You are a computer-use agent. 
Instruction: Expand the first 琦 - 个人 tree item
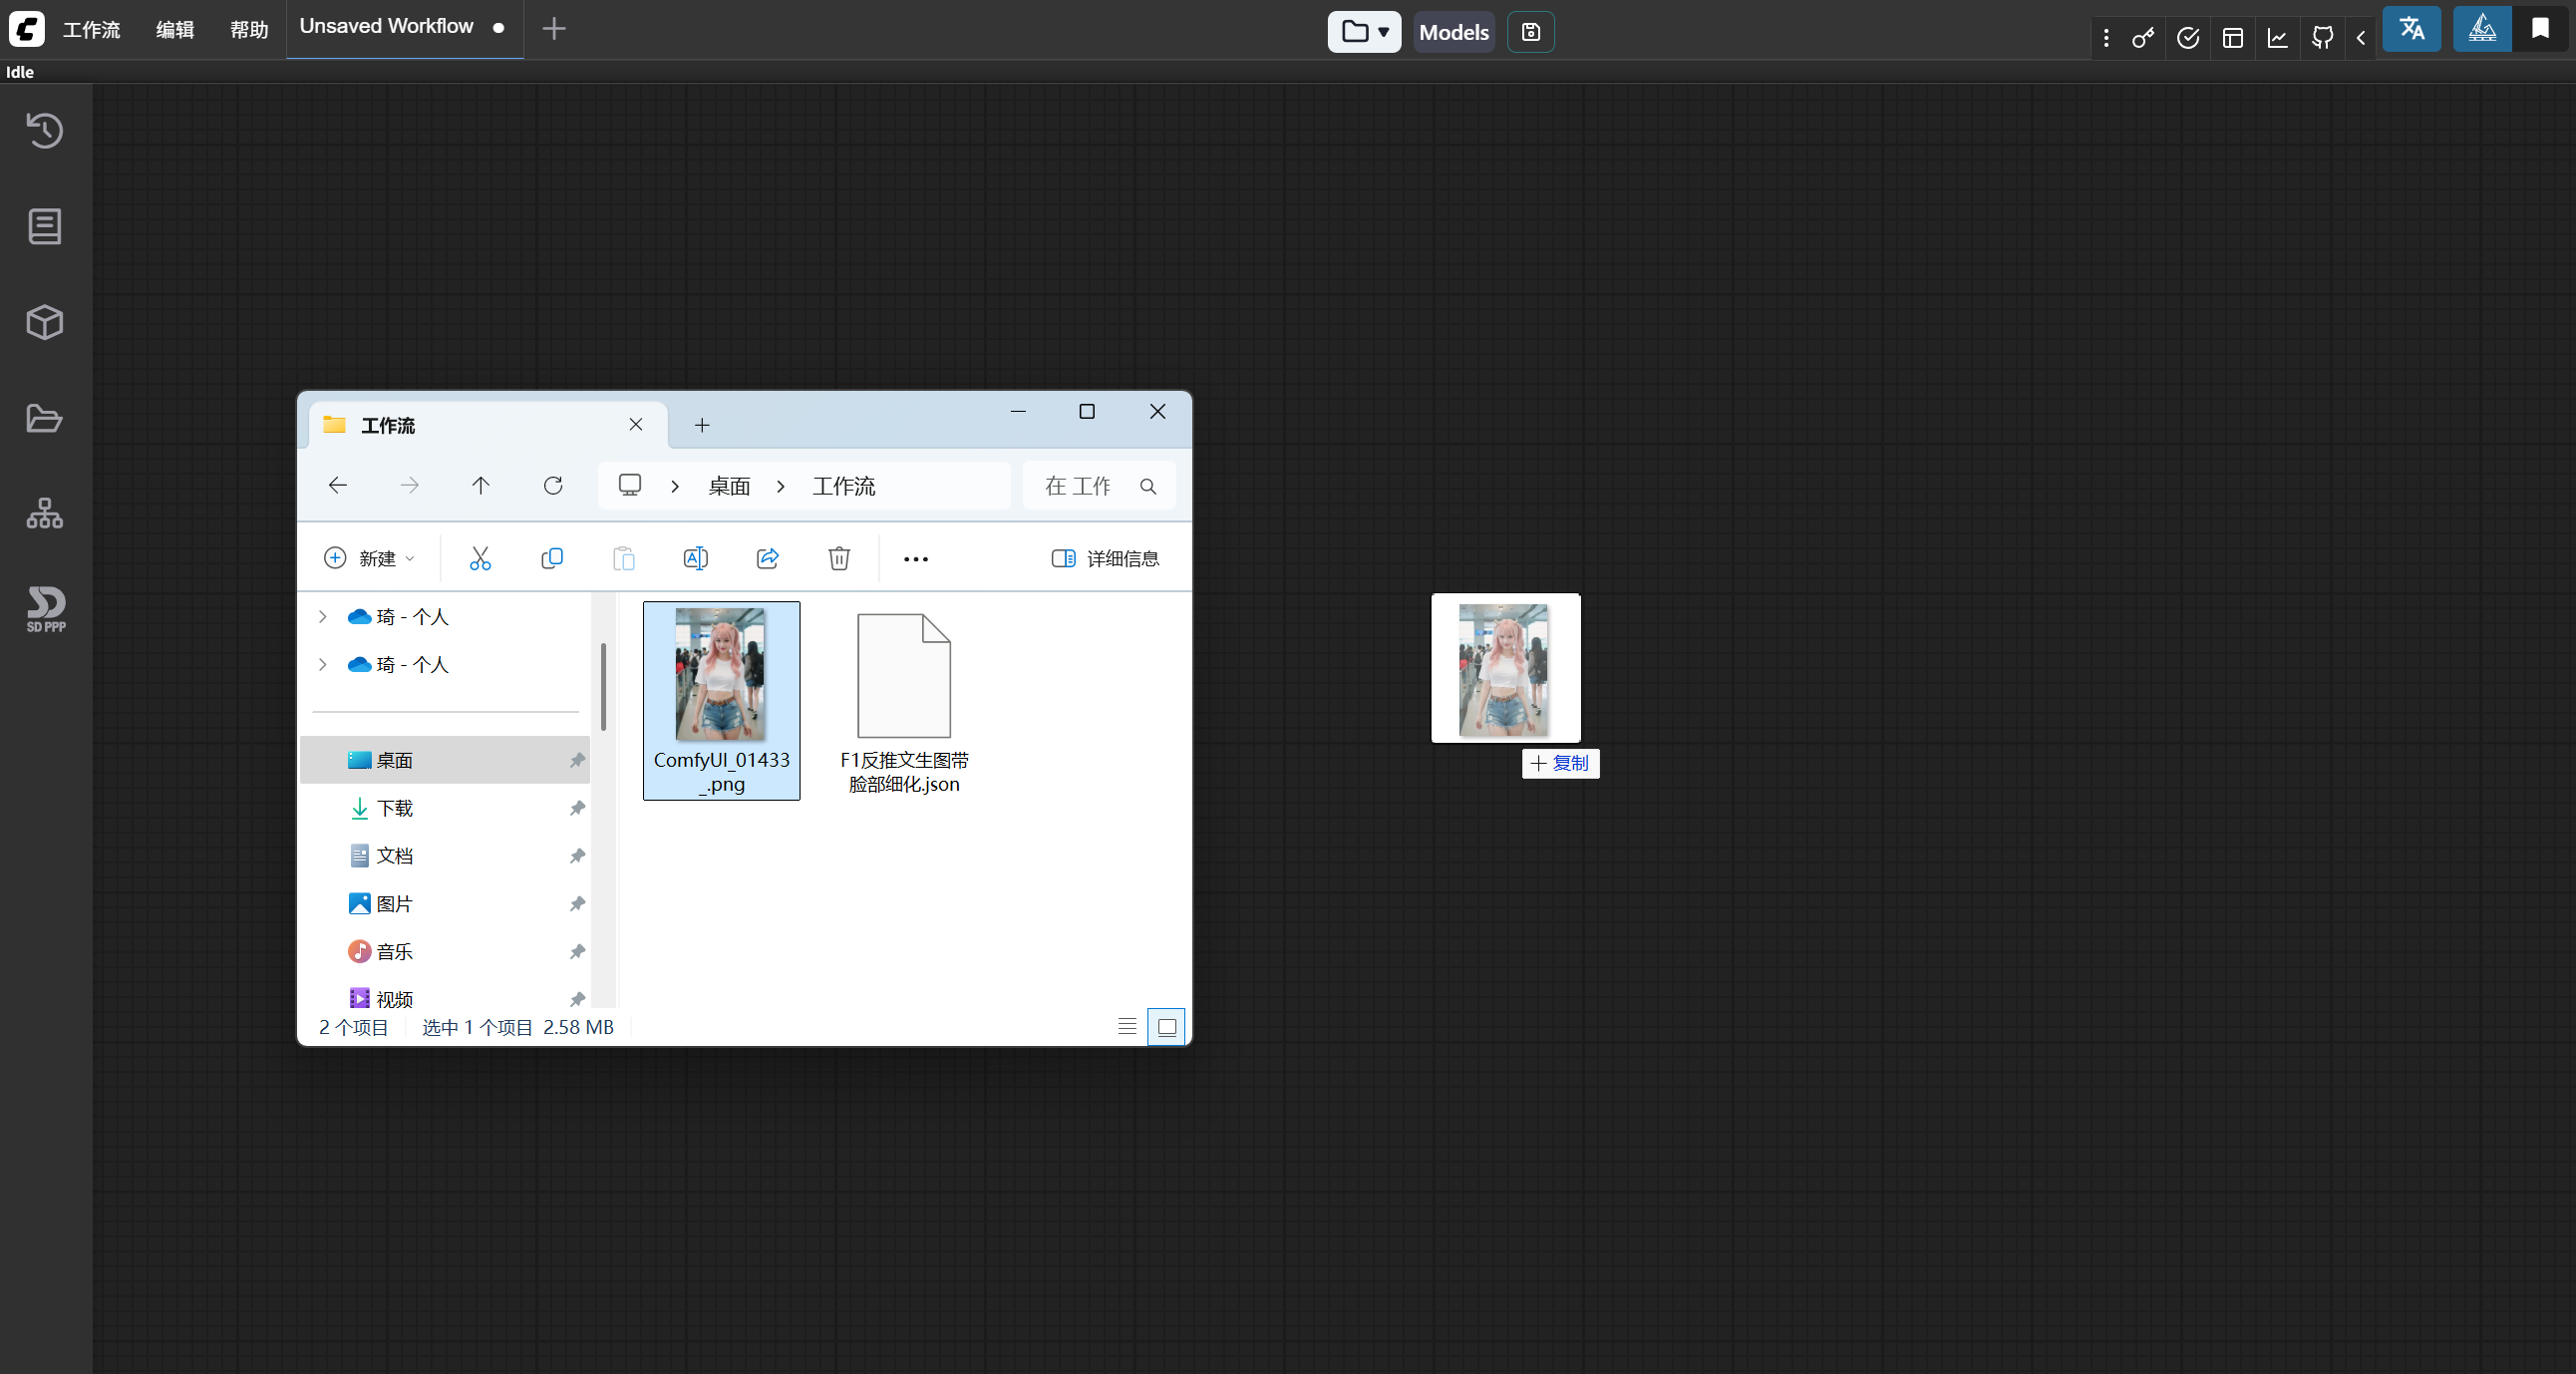[323, 617]
